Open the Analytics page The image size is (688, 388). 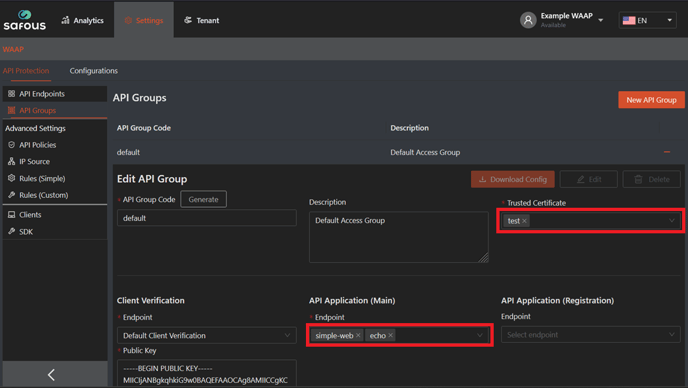[82, 20]
